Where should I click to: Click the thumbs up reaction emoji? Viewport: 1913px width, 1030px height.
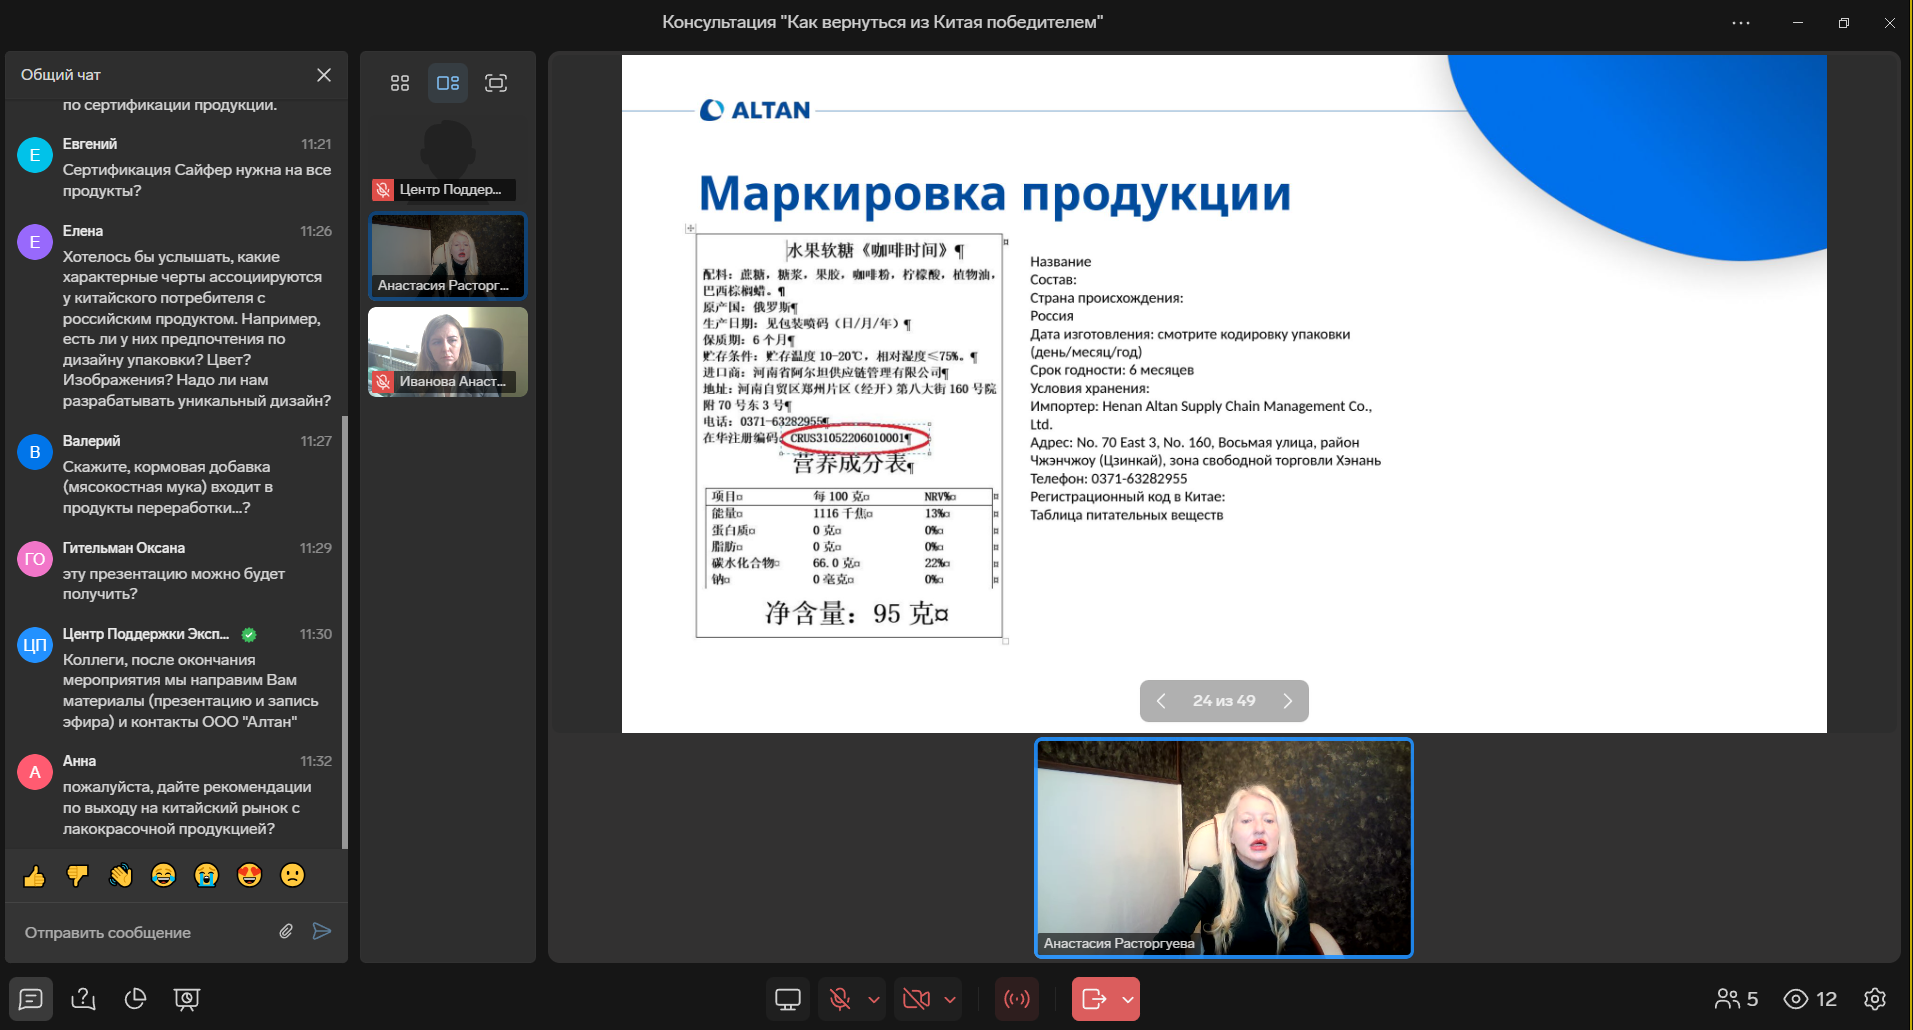(x=35, y=876)
